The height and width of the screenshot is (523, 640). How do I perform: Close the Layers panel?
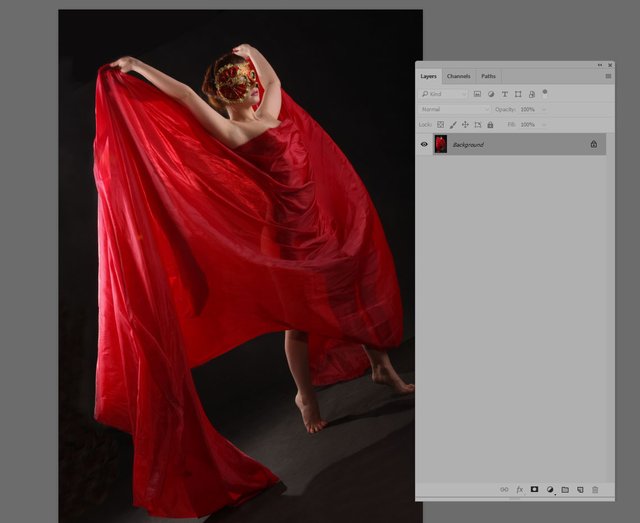(610, 65)
